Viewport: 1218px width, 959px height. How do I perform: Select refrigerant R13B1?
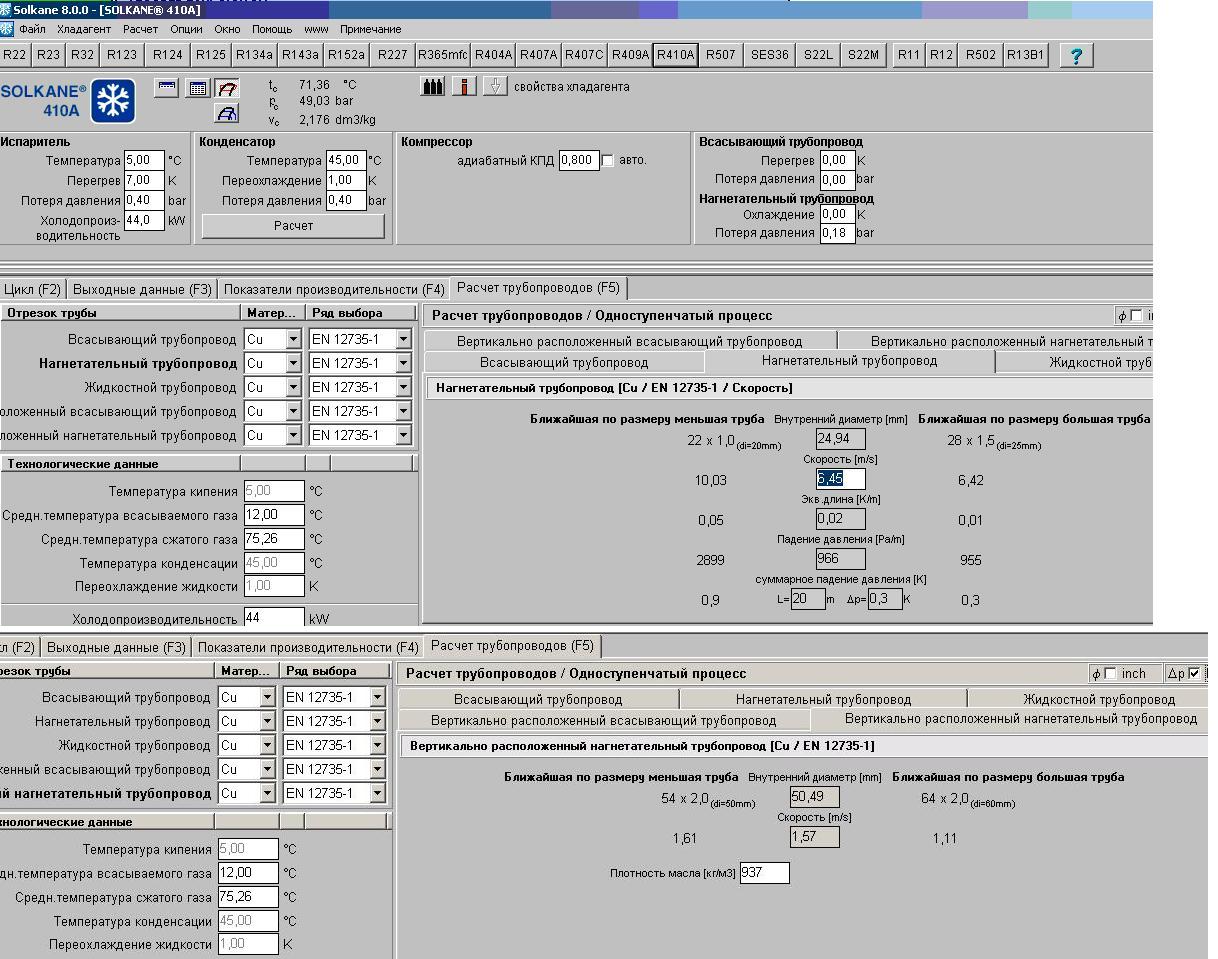tap(1025, 55)
